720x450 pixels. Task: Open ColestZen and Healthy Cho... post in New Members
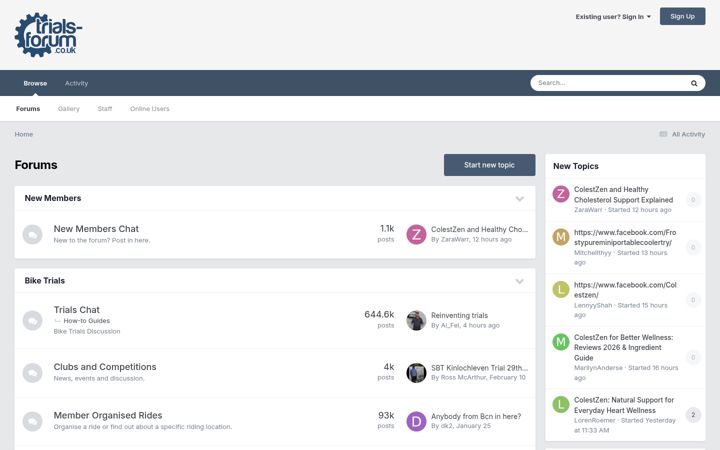point(479,229)
